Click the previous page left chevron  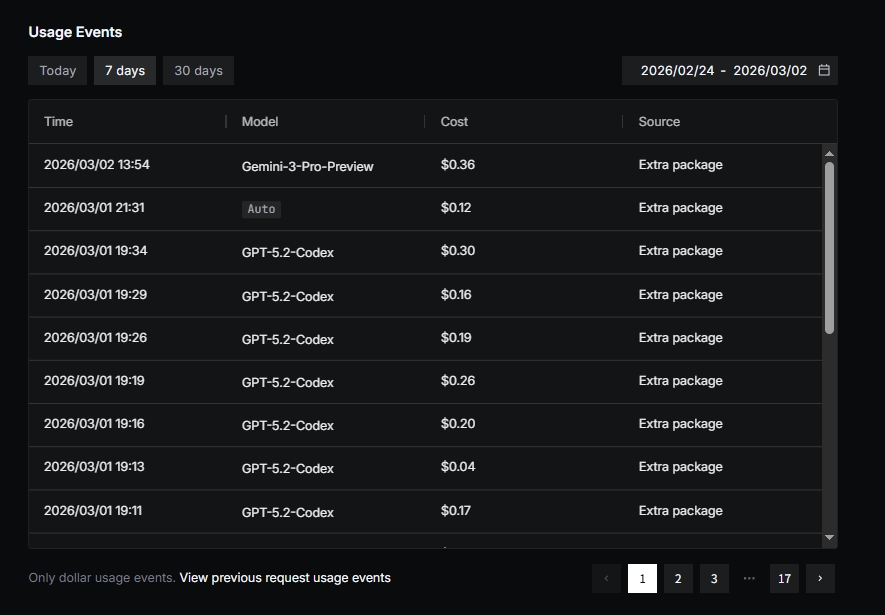coord(606,578)
